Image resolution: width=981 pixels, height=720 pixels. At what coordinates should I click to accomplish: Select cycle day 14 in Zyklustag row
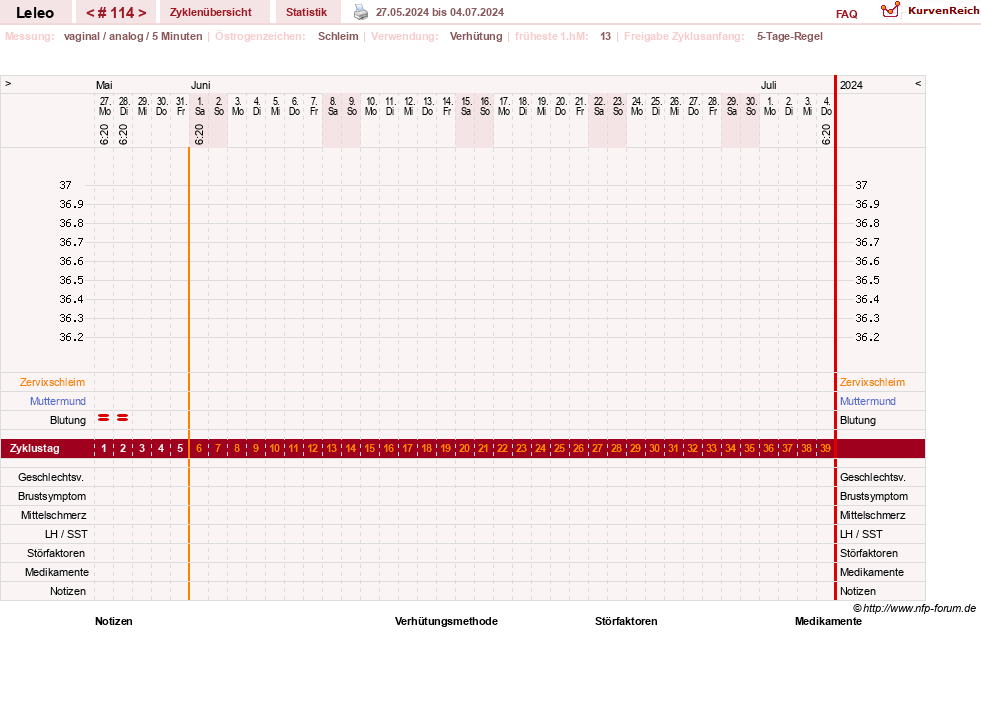tap(350, 449)
